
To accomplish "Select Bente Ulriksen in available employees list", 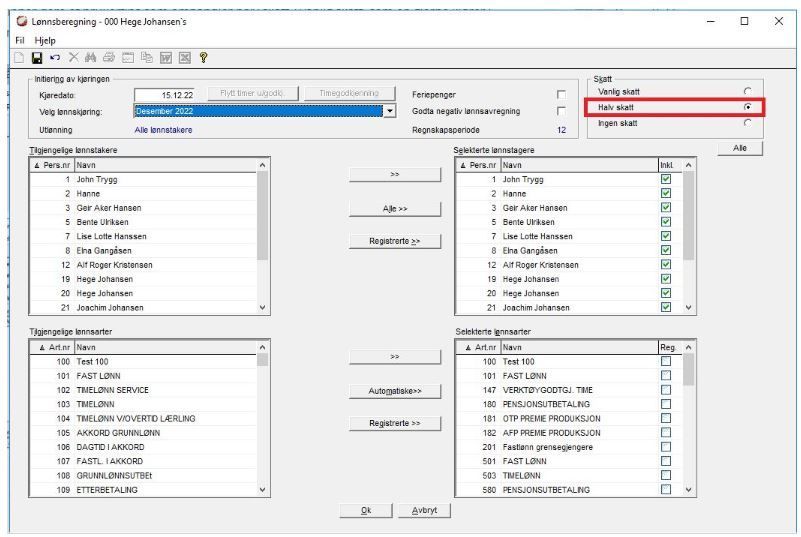I will [144, 222].
